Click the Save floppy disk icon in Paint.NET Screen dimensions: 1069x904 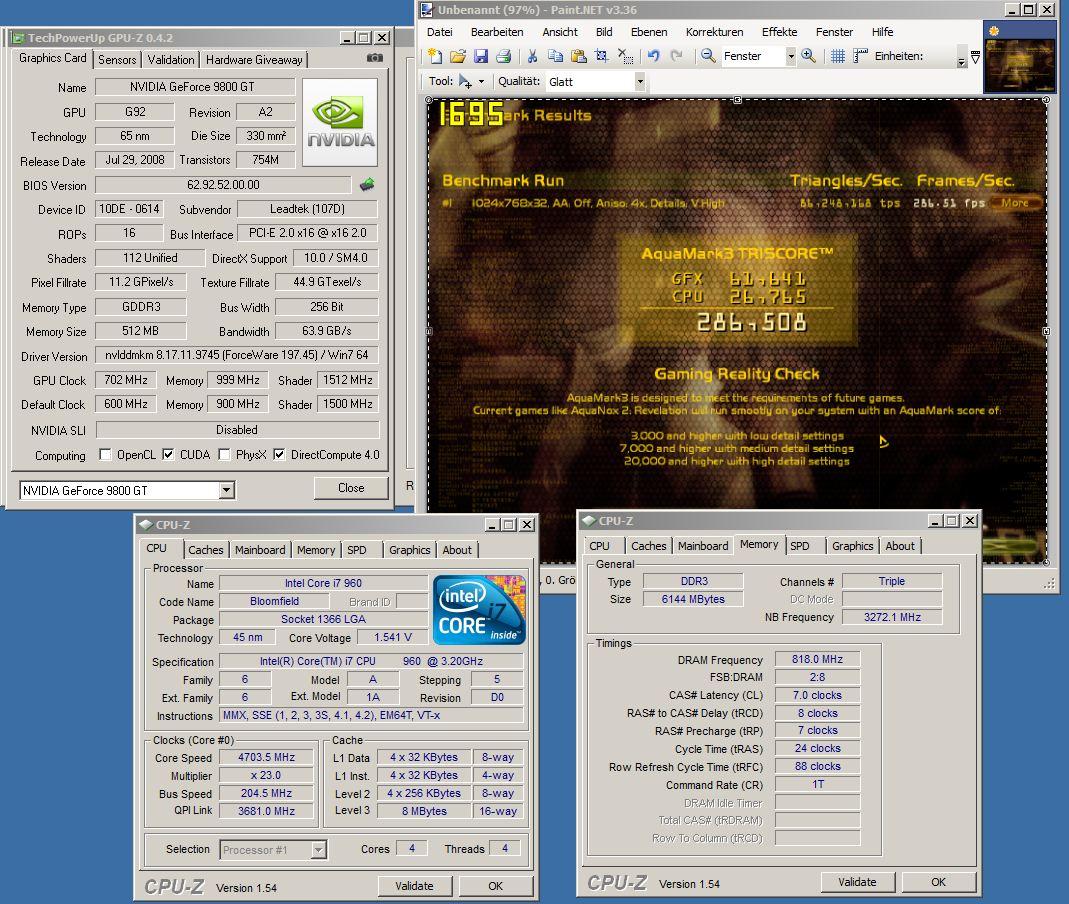point(481,57)
